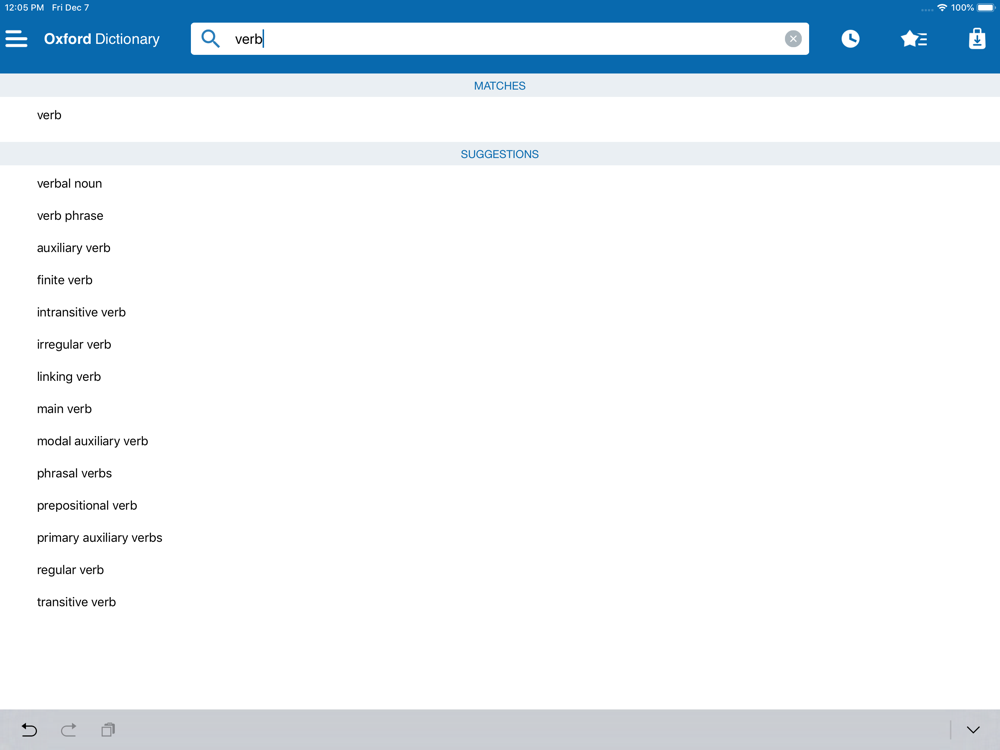The image size is (1000, 750).
Task: Tap the Oxford Dictionary title
Action: pos(102,39)
